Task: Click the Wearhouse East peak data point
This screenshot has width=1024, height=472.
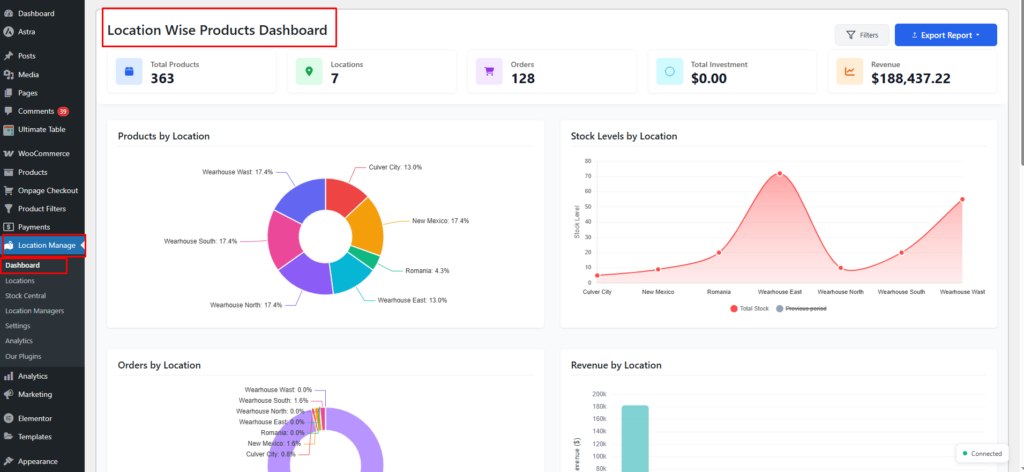Action: click(779, 174)
